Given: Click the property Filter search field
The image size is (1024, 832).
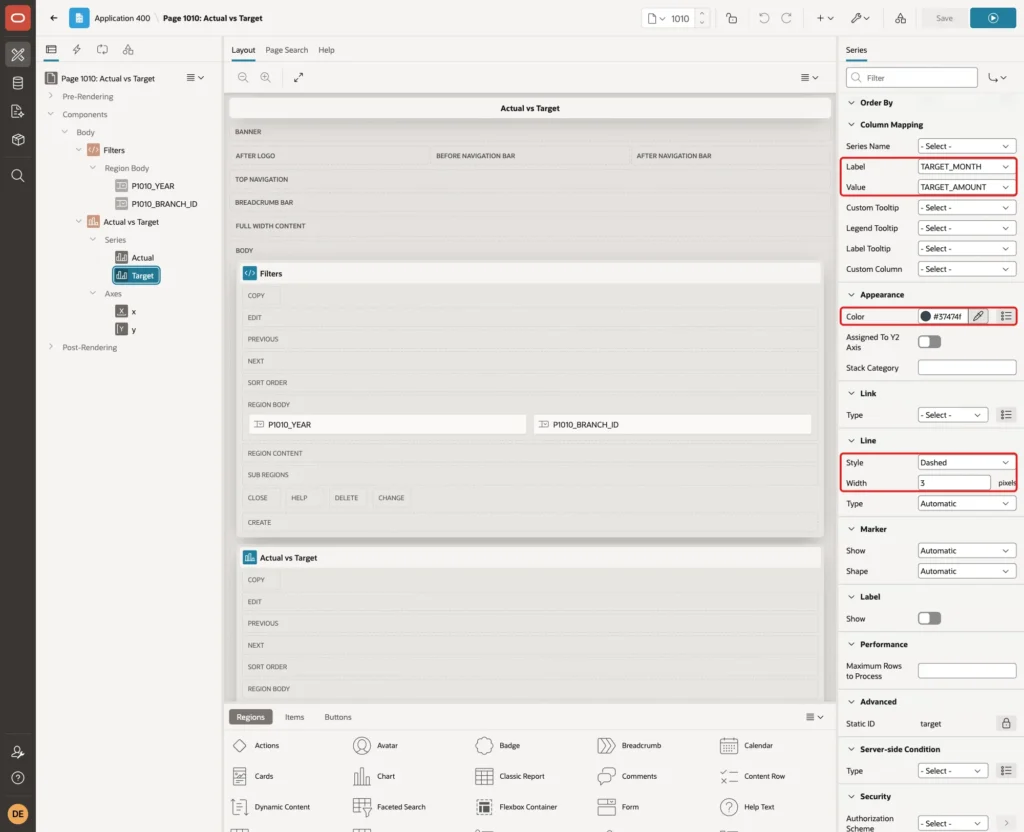Looking at the screenshot, I should (x=912, y=78).
